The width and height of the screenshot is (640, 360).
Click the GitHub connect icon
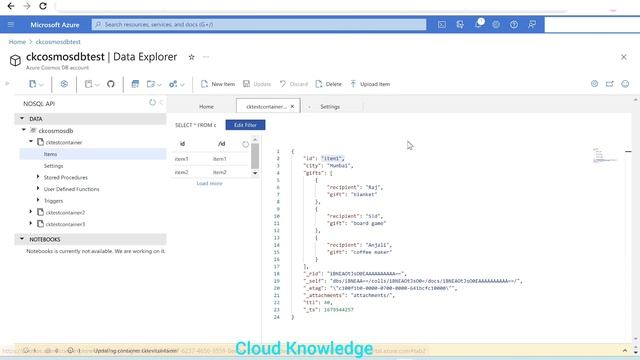[x=111, y=84]
